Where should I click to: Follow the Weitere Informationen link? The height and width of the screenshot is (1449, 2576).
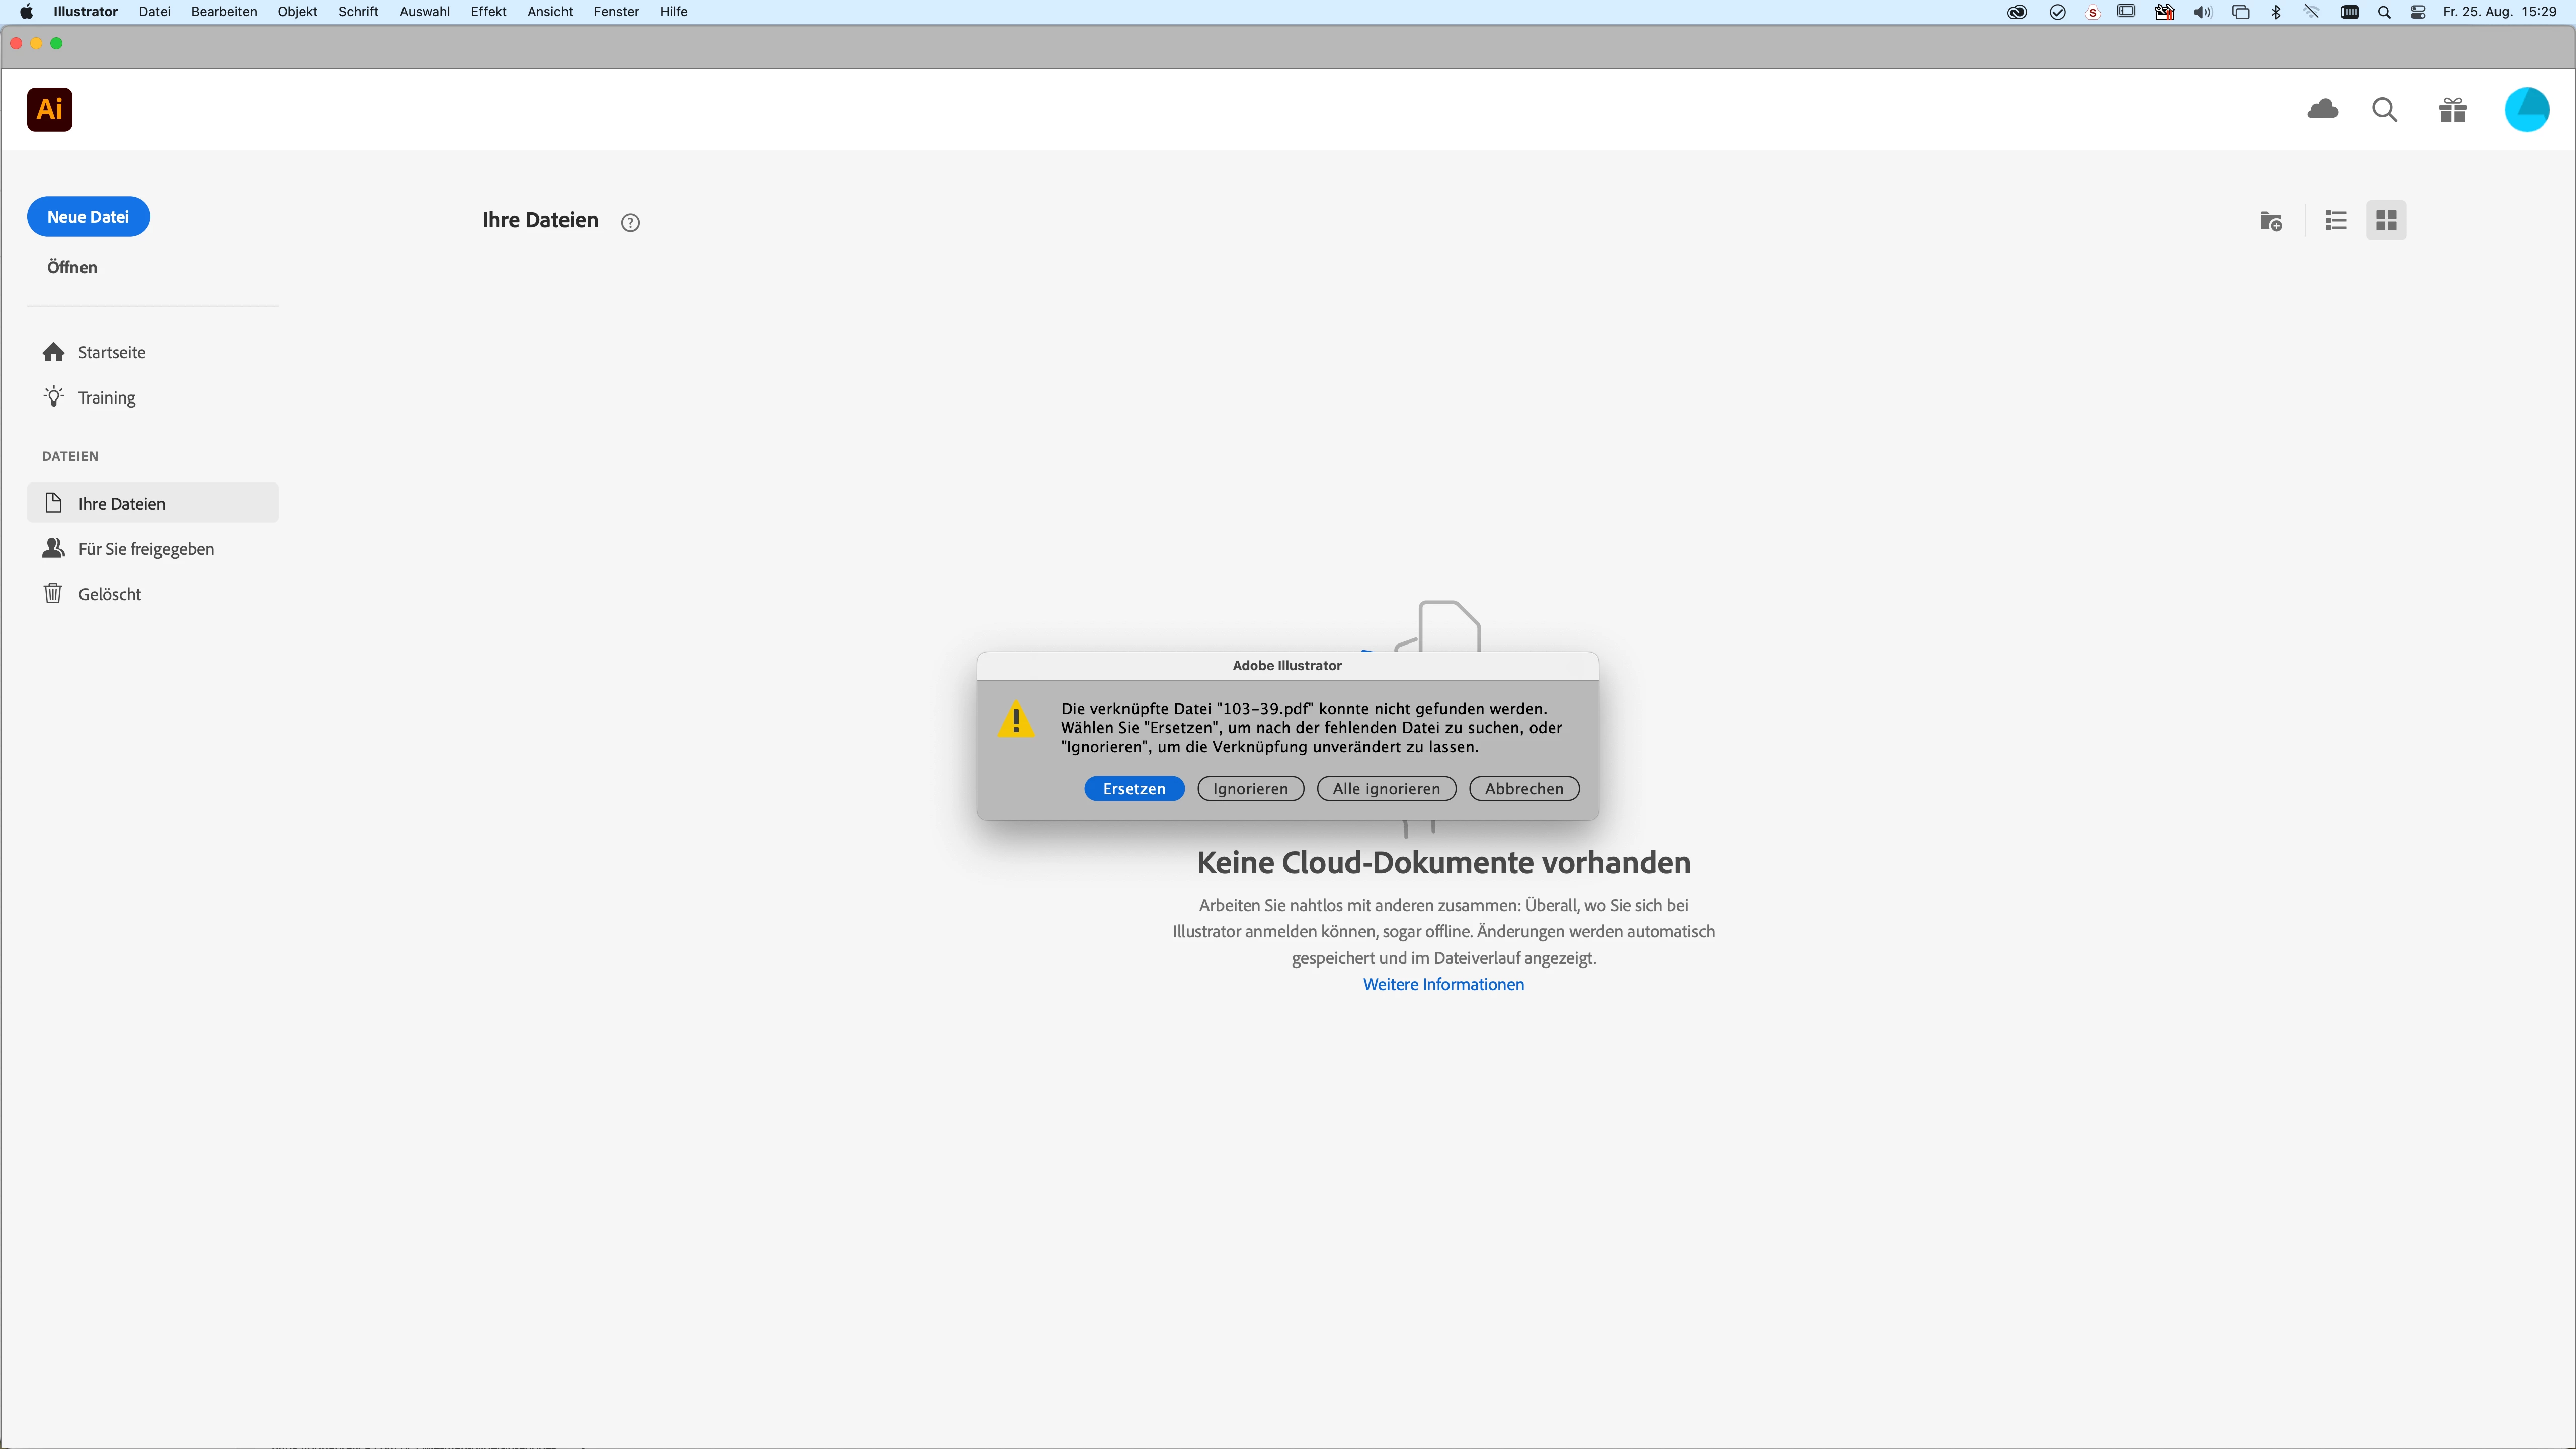1443,984
